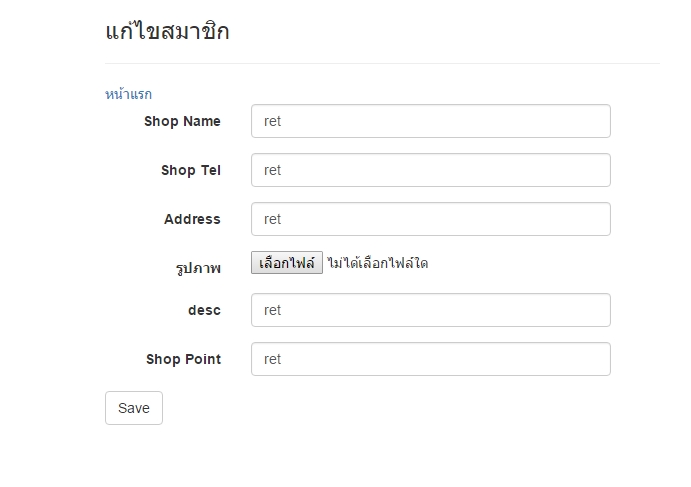Viewport: 691px width, 487px height.
Task: Click the Shop Name input field
Action: 430,121
